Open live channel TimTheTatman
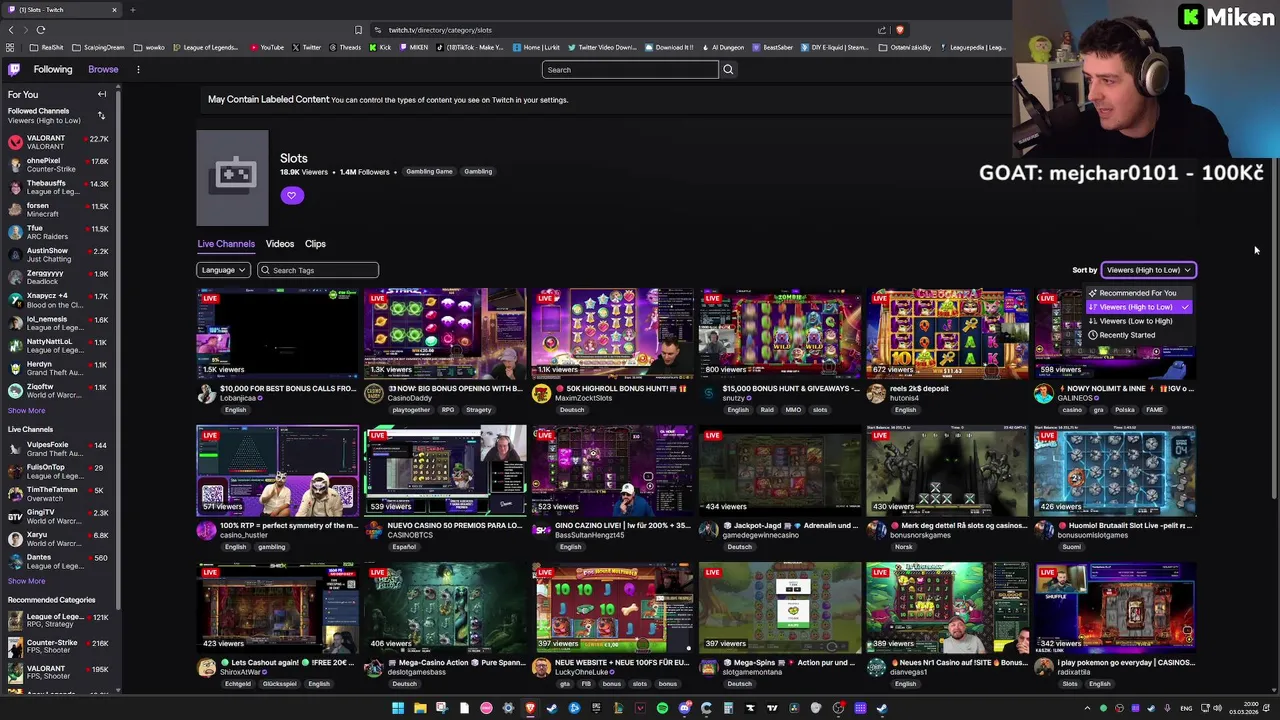This screenshot has height=720, width=1280. pyautogui.click(x=58, y=494)
